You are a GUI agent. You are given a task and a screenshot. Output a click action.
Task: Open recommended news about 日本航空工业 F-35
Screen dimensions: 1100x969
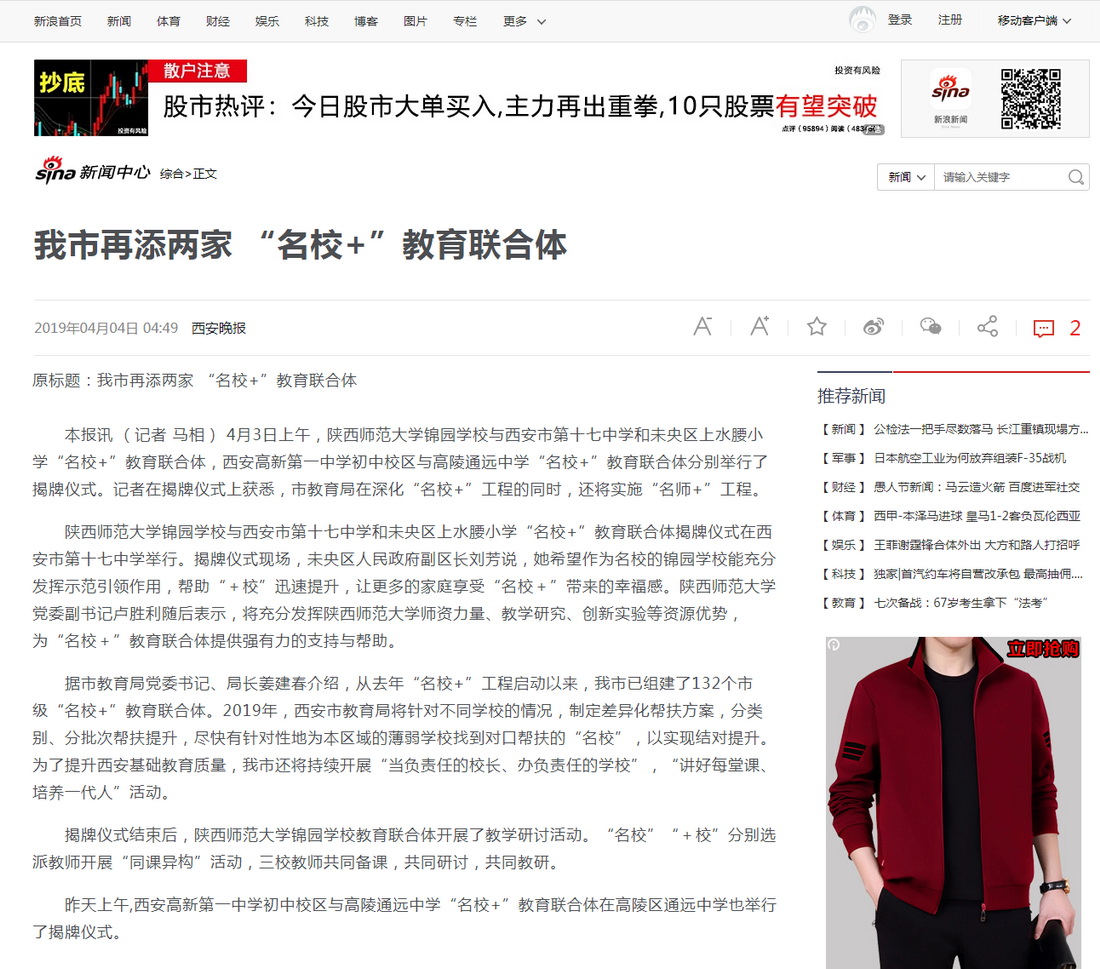click(x=969, y=458)
